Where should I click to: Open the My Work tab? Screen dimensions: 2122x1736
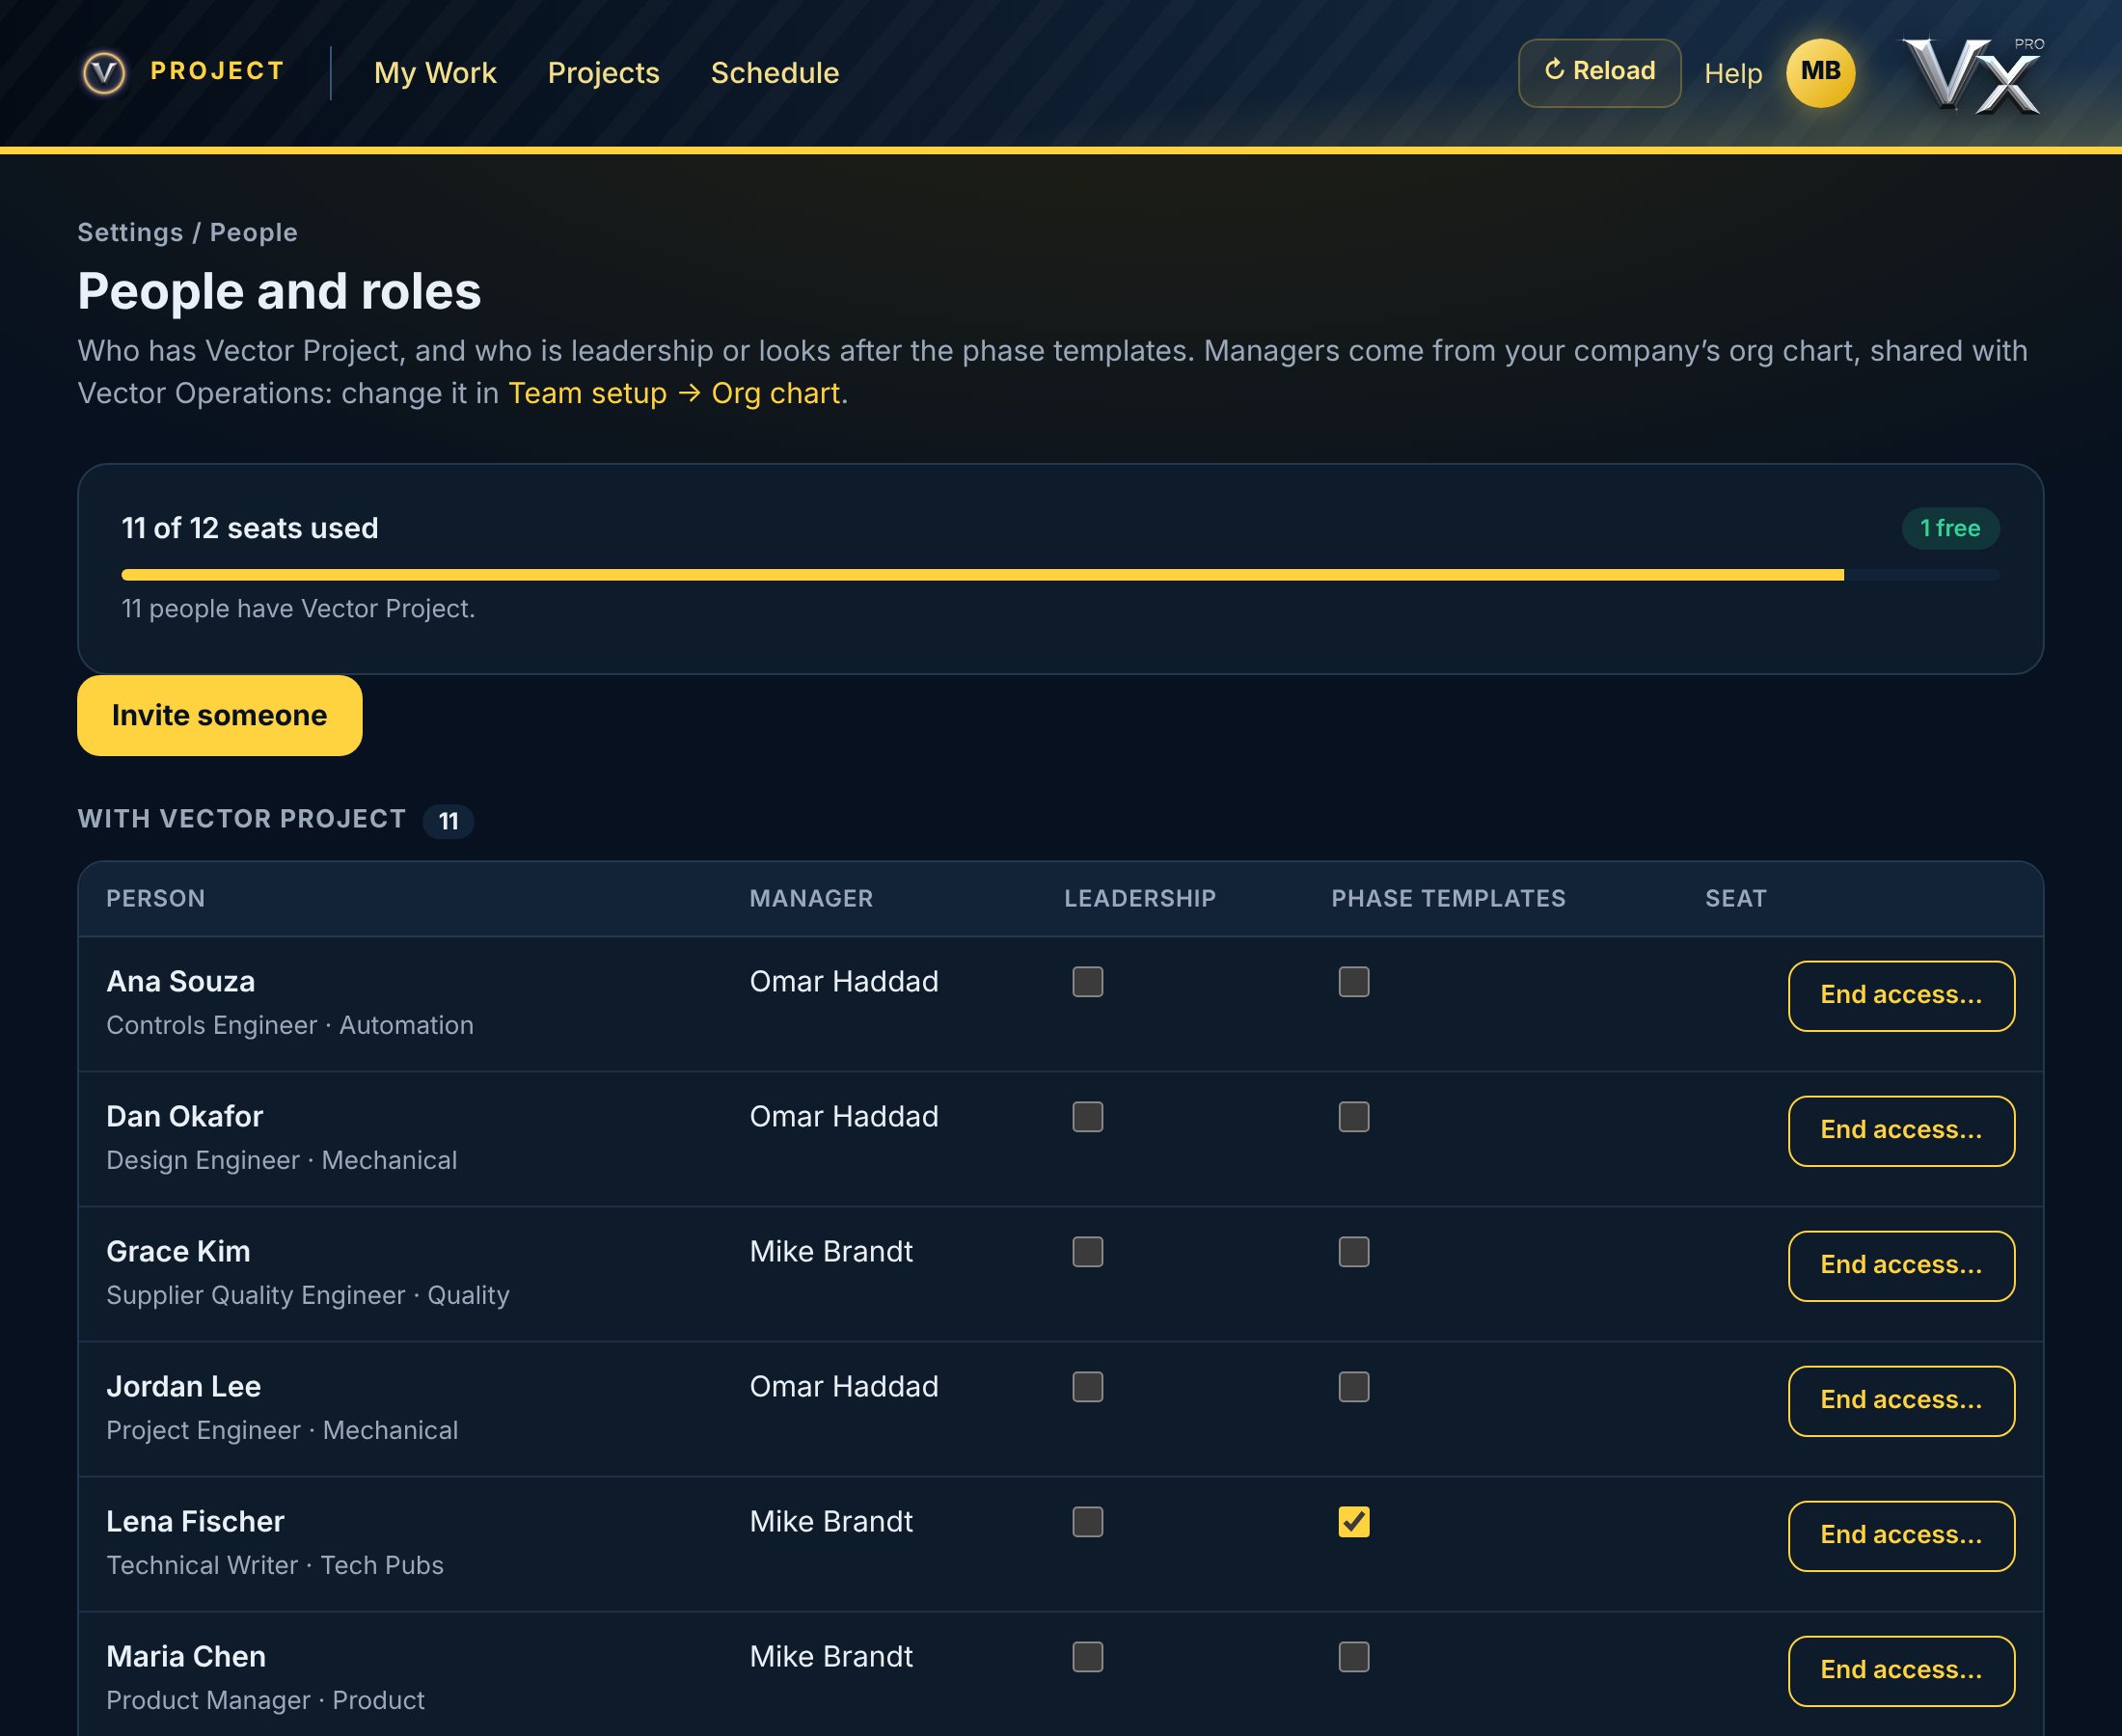pyautogui.click(x=435, y=72)
